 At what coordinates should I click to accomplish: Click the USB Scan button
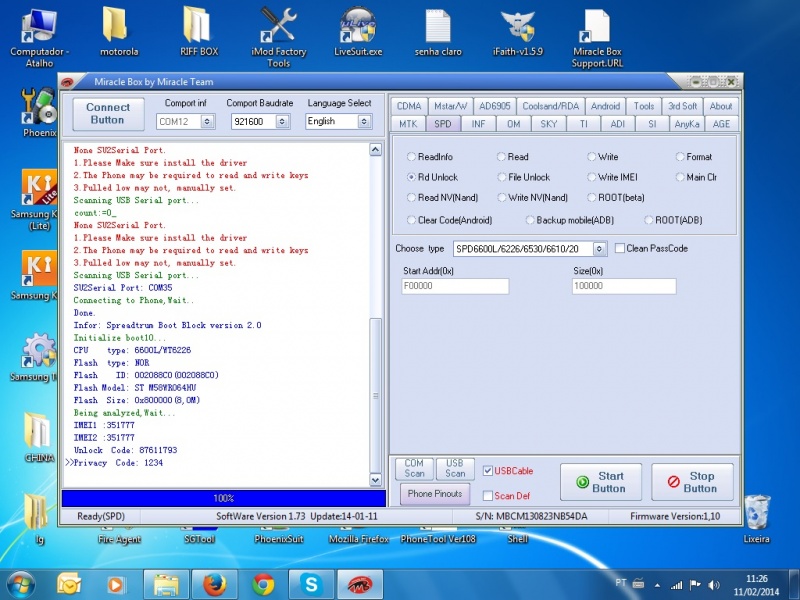click(455, 468)
